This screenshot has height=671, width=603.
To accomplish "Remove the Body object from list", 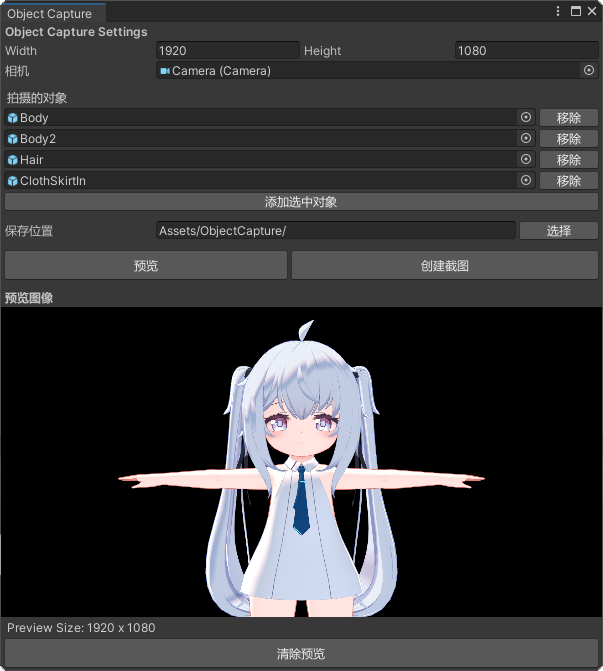I will [568, 118].
